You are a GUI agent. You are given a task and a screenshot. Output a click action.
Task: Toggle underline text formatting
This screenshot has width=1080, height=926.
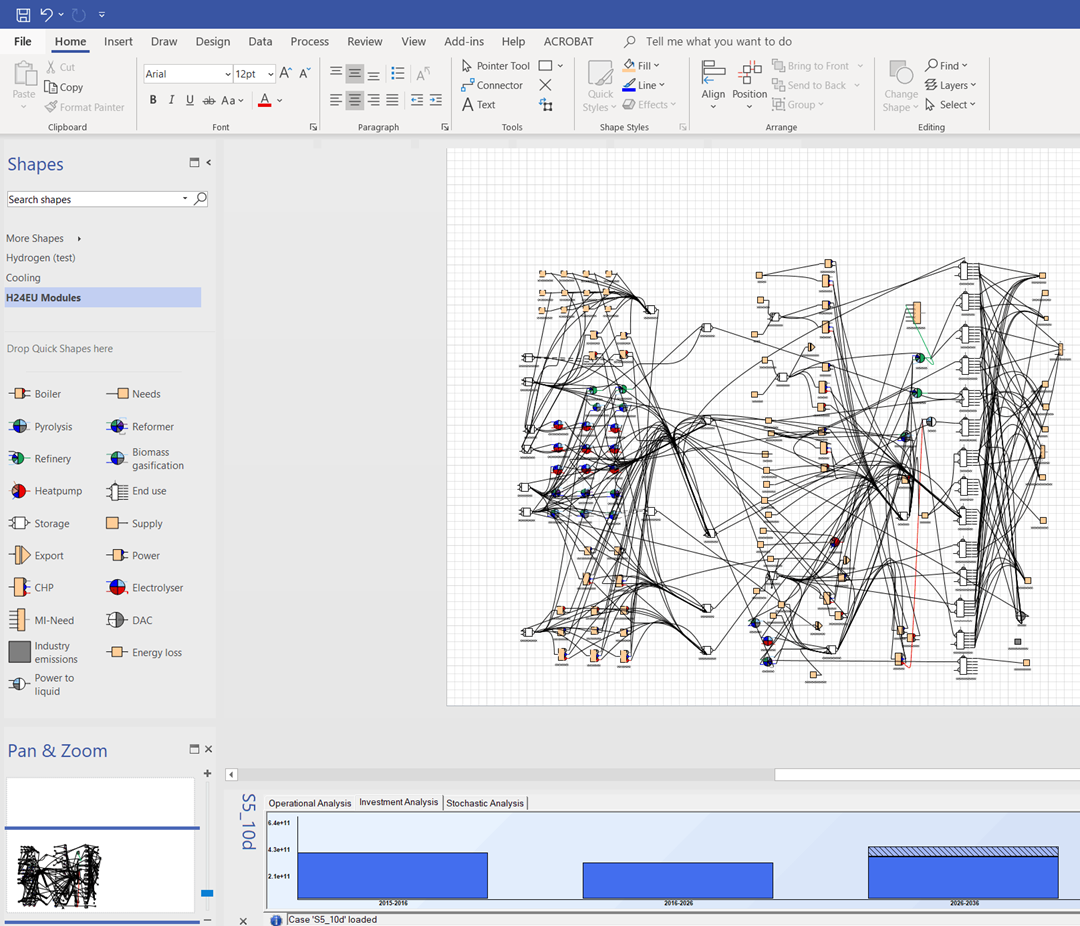pos(190,100)
